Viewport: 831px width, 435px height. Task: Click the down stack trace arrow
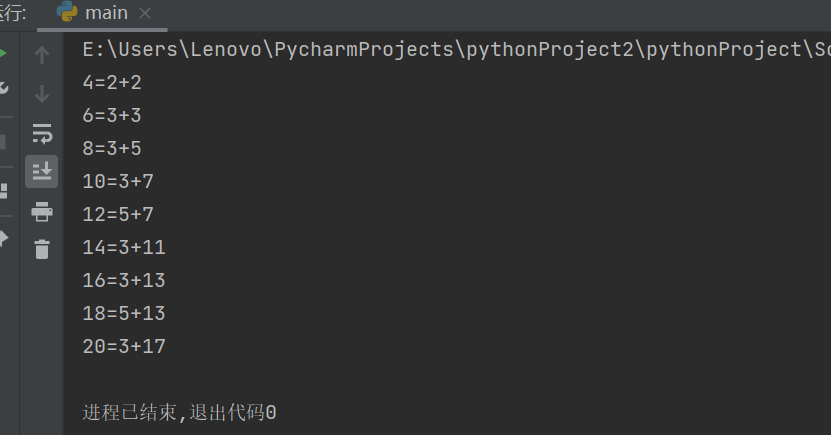pyautogui.click(x=41, y=94)
